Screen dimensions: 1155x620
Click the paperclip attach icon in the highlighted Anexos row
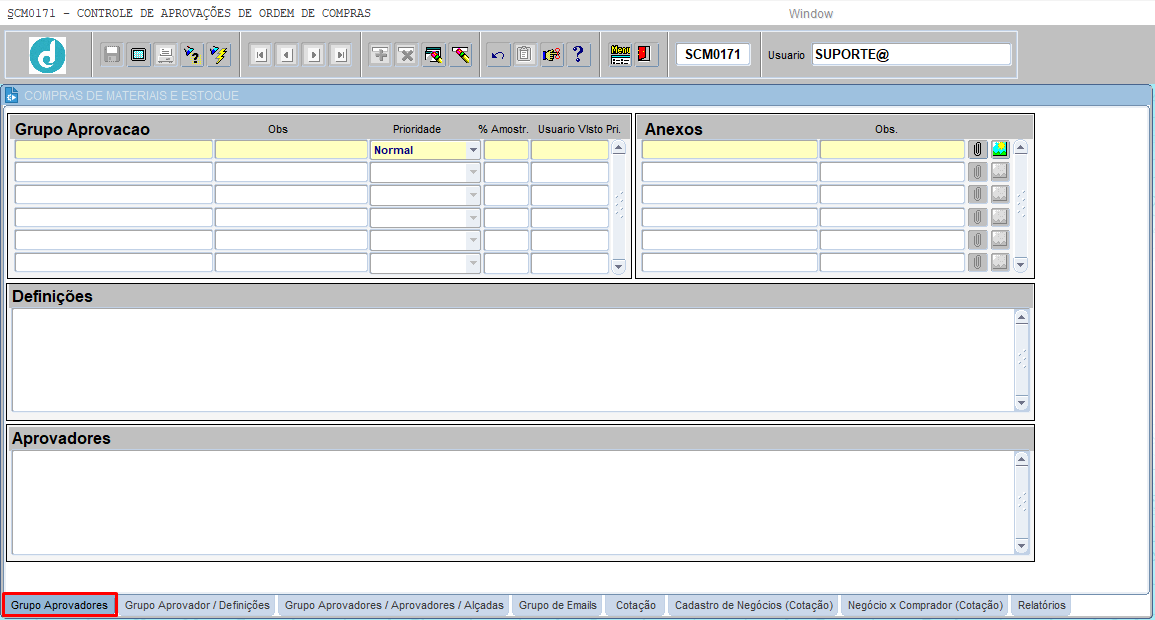(977, 149)
